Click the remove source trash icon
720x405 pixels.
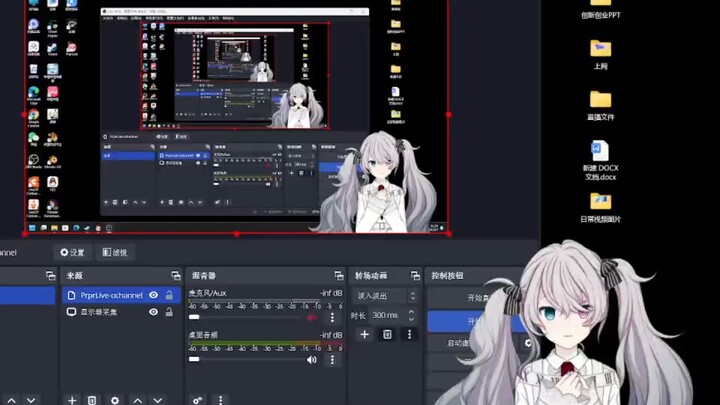tap(92, 399)
